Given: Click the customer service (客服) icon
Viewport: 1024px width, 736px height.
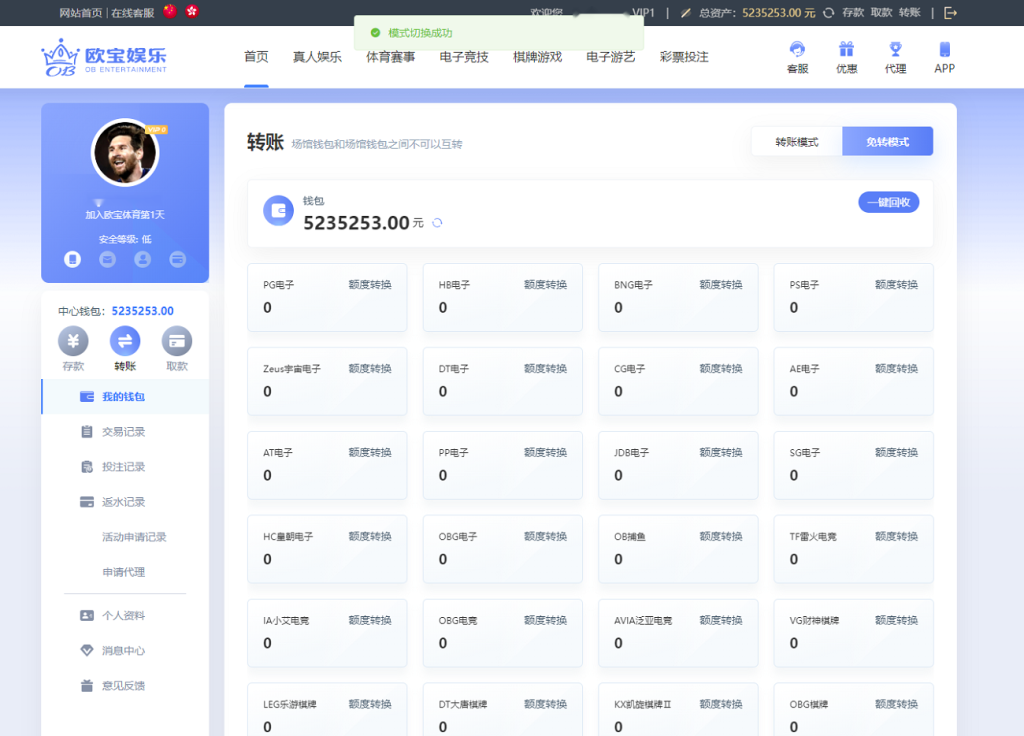Looking at the screenshot, I should [x=796, y=57].
